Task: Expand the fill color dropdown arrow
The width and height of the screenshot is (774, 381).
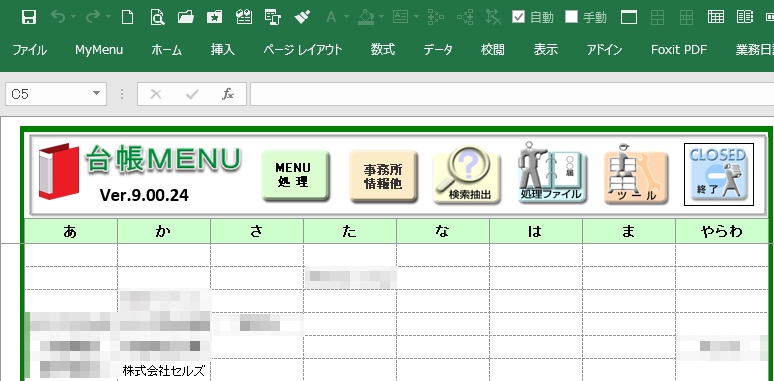Action: (x=382, y=17)
